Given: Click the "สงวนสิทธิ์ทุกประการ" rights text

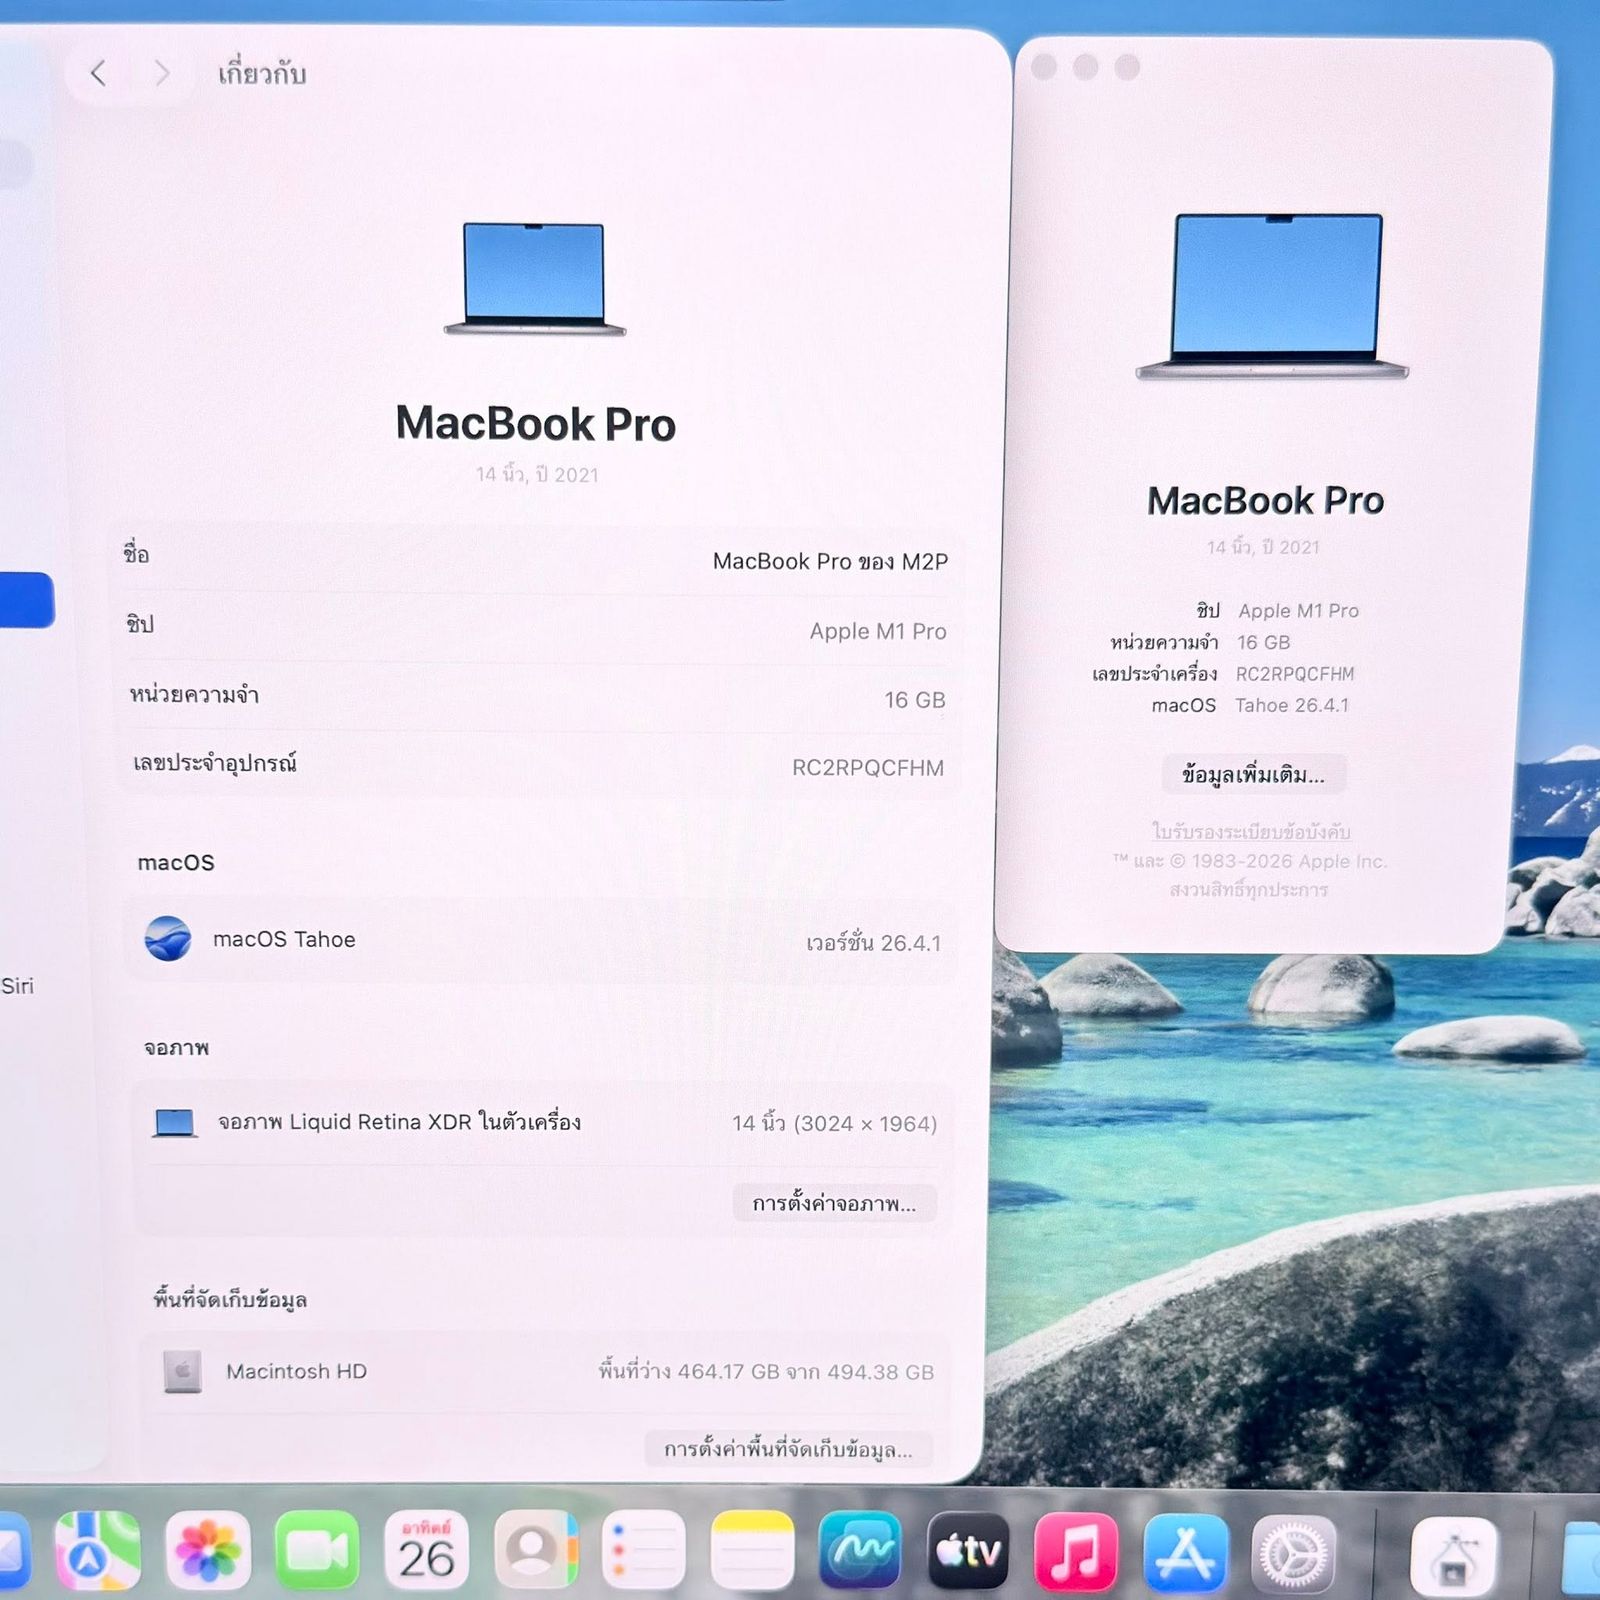Looking at the screenshot, I should tap(1249, 889).
